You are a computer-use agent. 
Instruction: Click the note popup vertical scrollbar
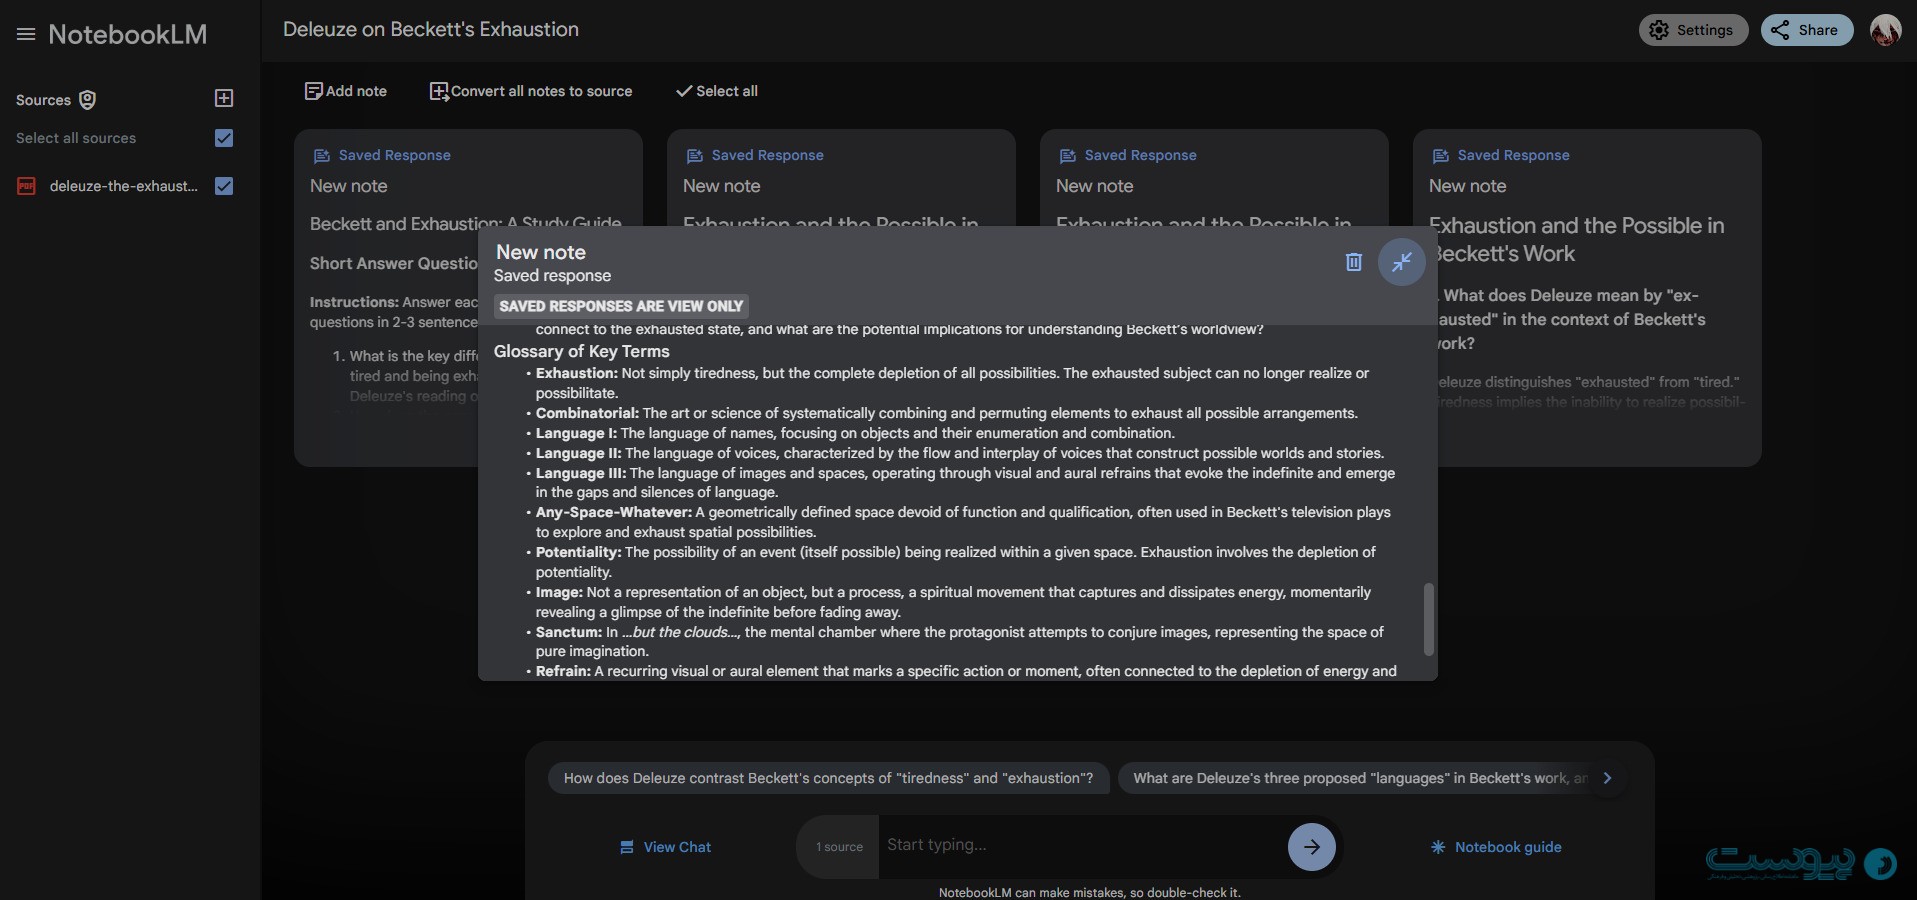(1428, 619)
